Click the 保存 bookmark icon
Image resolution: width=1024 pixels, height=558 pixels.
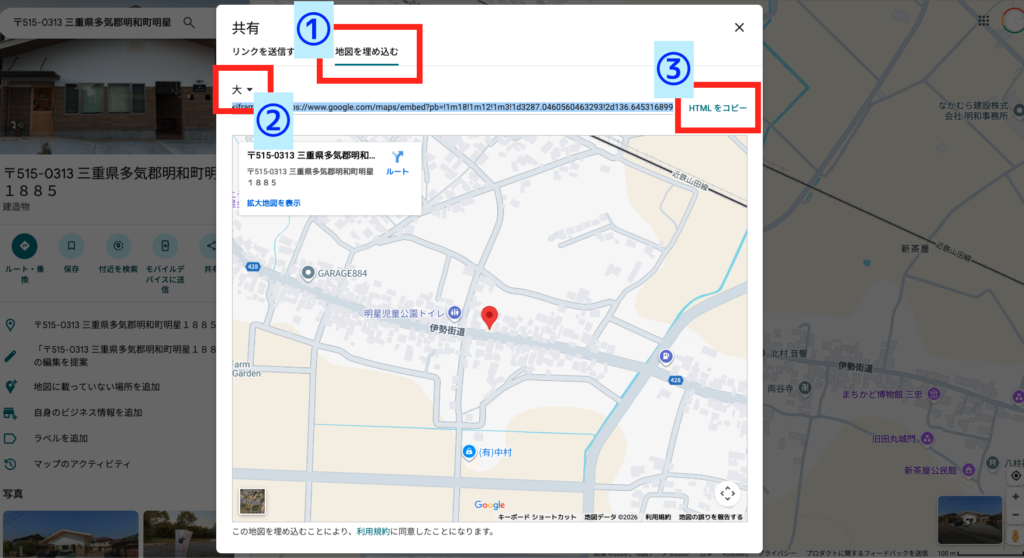tap(71, 245)
